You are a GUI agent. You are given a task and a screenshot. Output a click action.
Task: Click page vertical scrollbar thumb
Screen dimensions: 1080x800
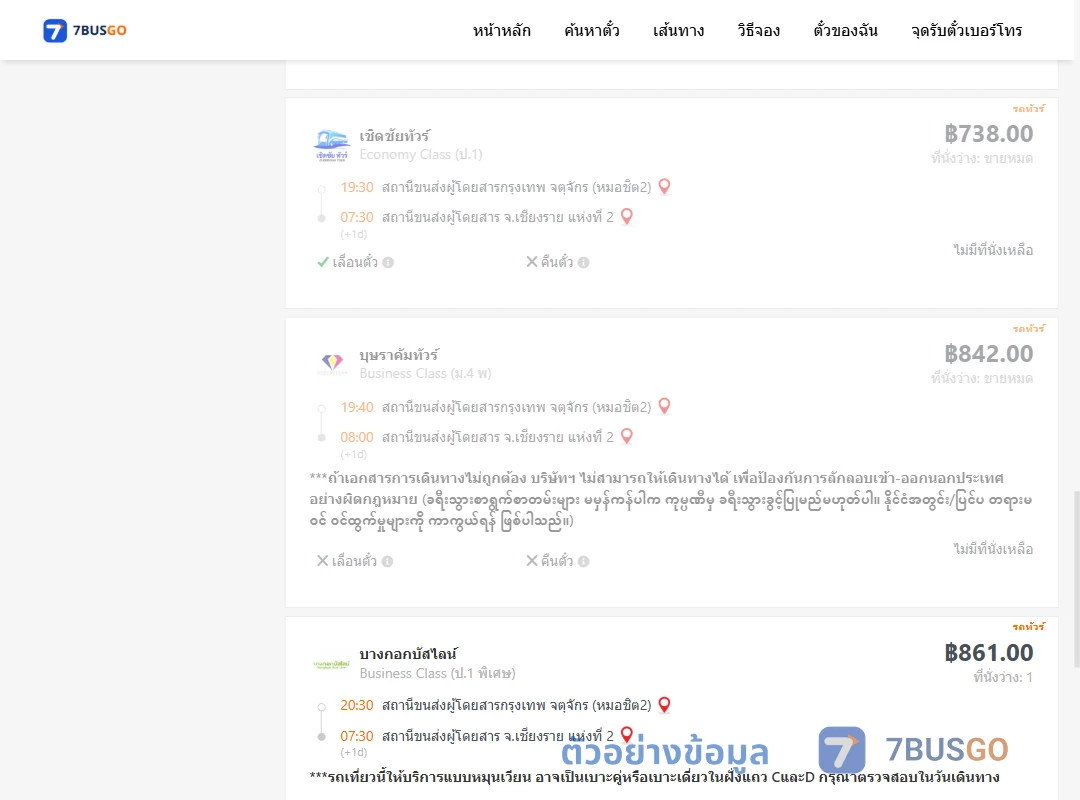click(x=1076, y=579)
